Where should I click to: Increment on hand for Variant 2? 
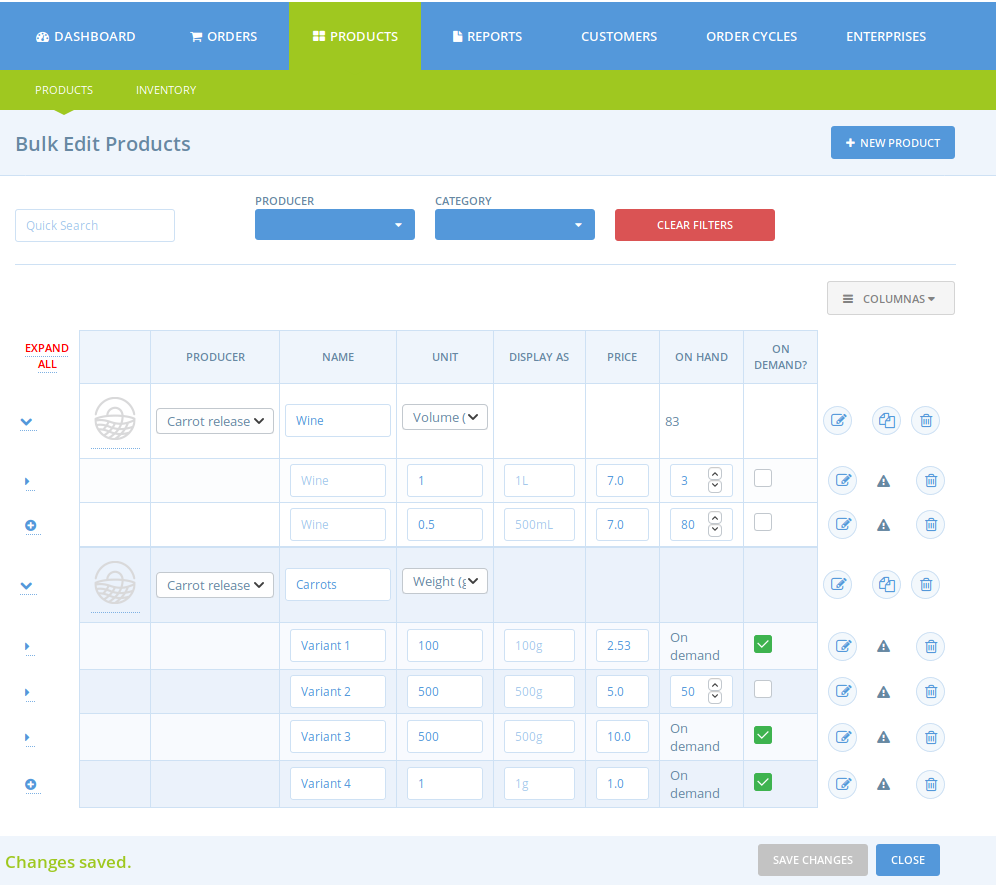715,685
